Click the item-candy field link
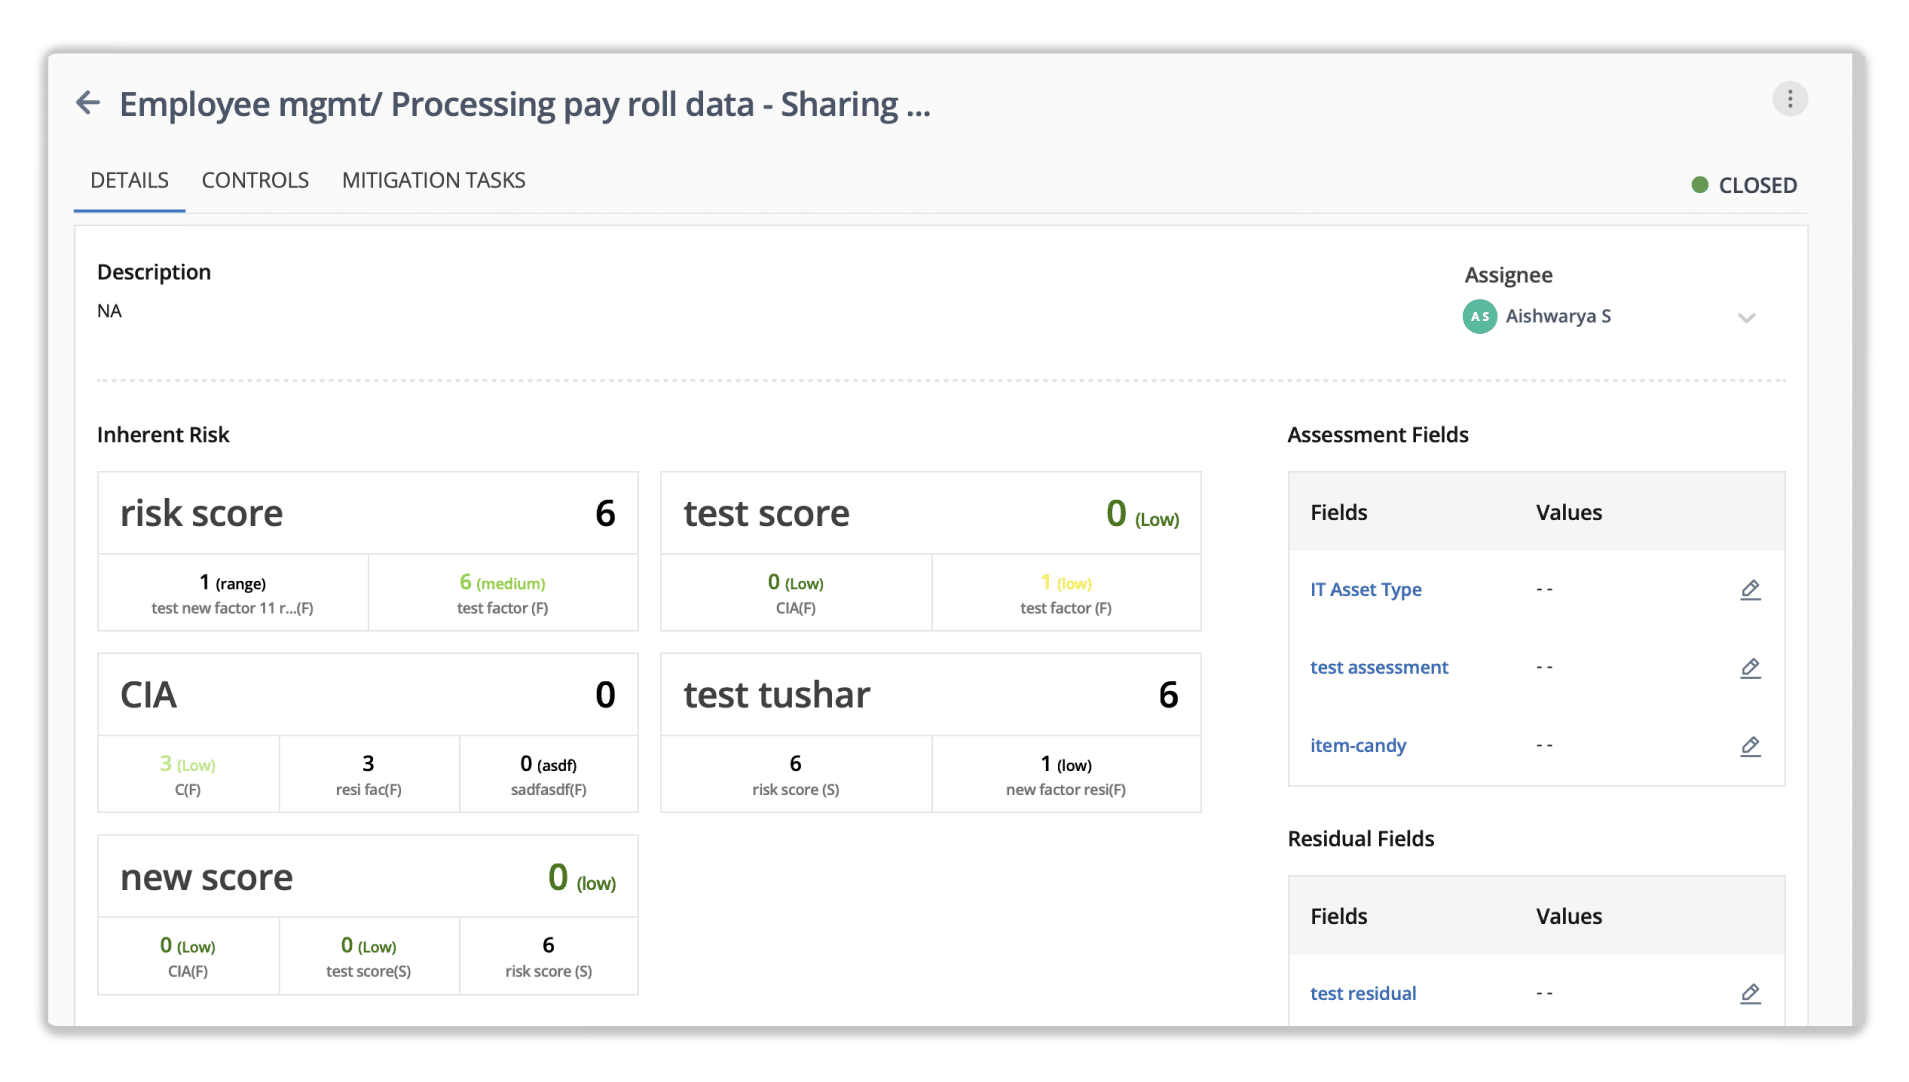 click(x=1357, y=745)
